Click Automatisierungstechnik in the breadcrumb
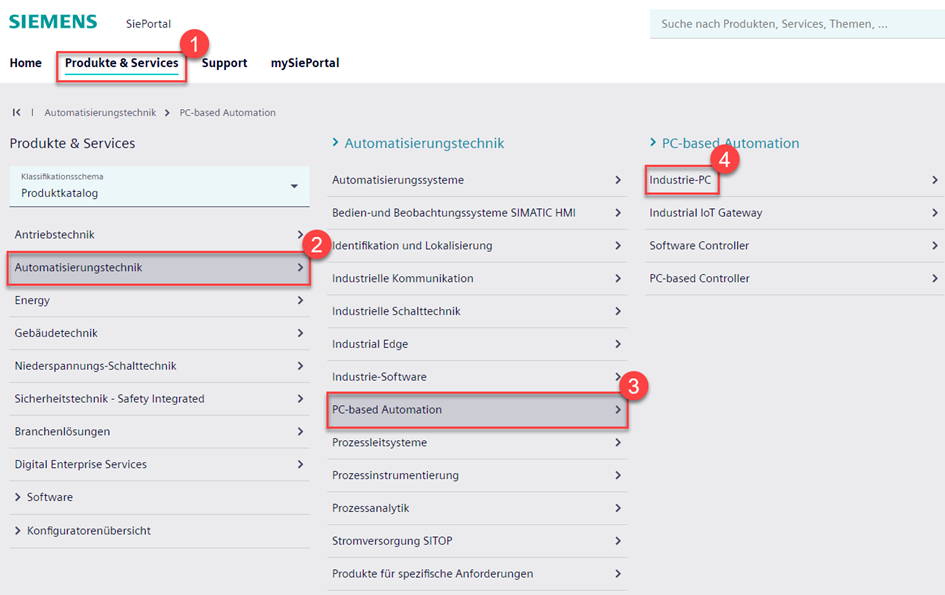 (100, 113)
